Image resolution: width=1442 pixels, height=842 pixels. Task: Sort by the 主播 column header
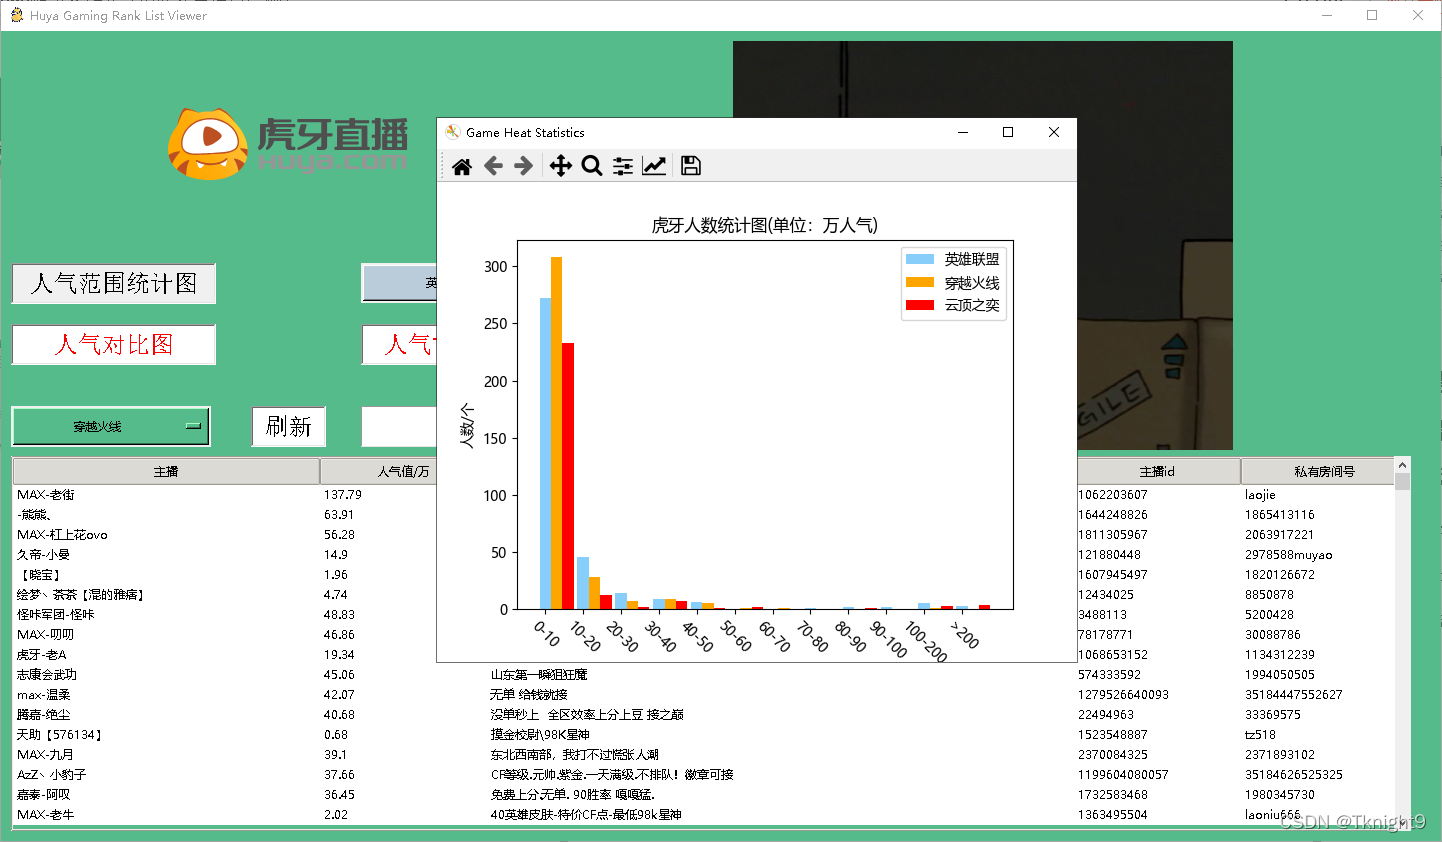click(166, 471)
